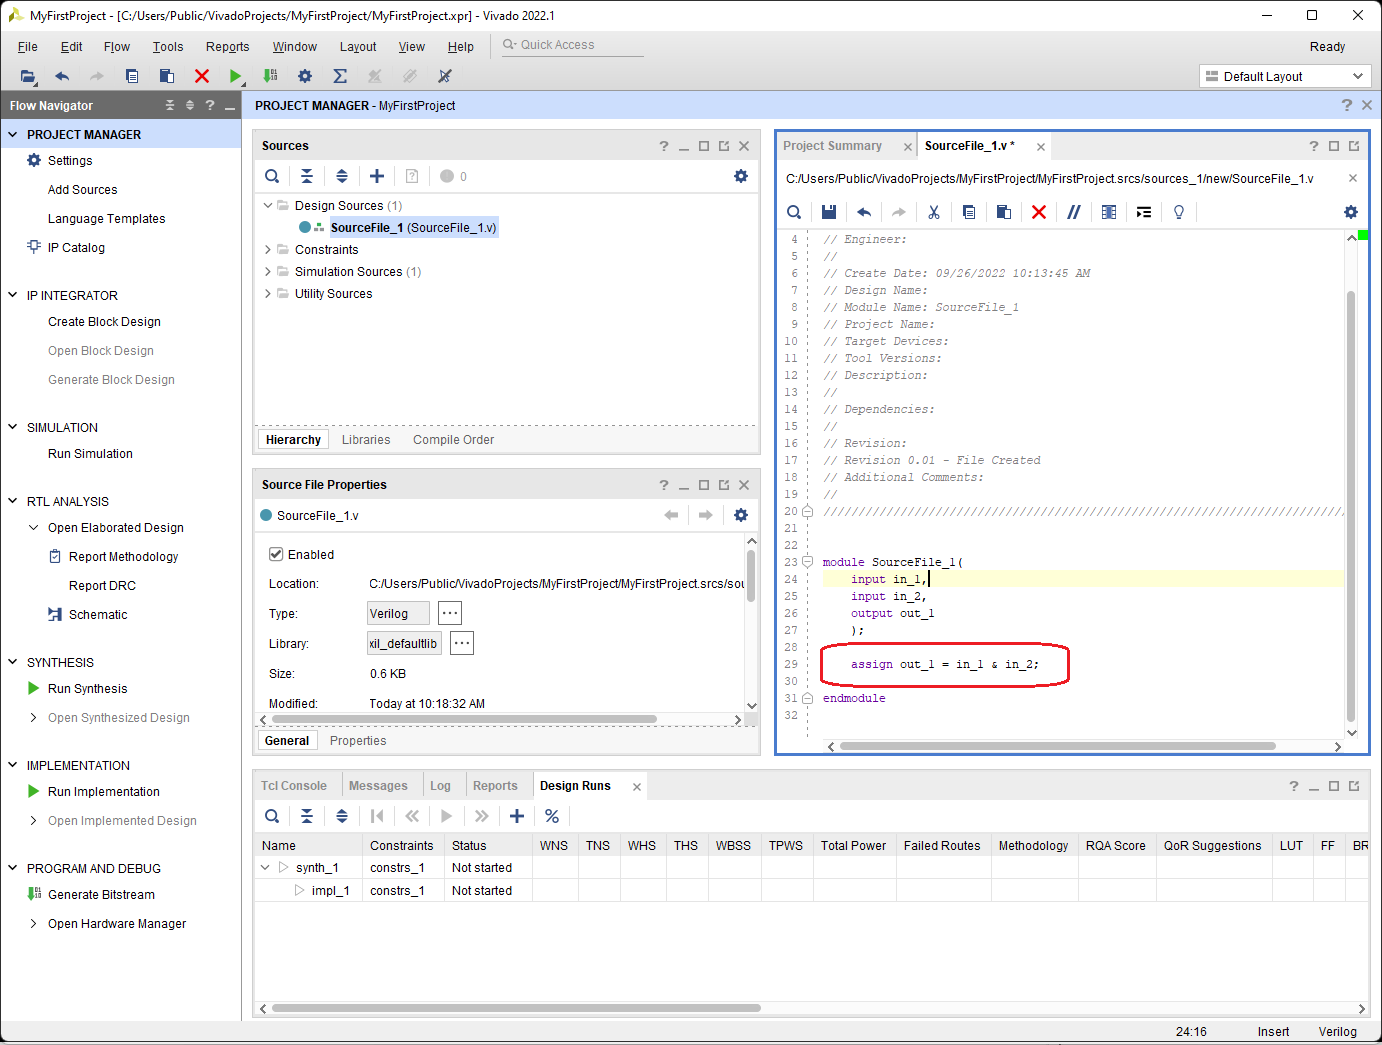The height and width of the screenshot is (1045, 1382).
Task: Expand the Constraints folder
Action: pyautogui.click(x=268, y=250)
